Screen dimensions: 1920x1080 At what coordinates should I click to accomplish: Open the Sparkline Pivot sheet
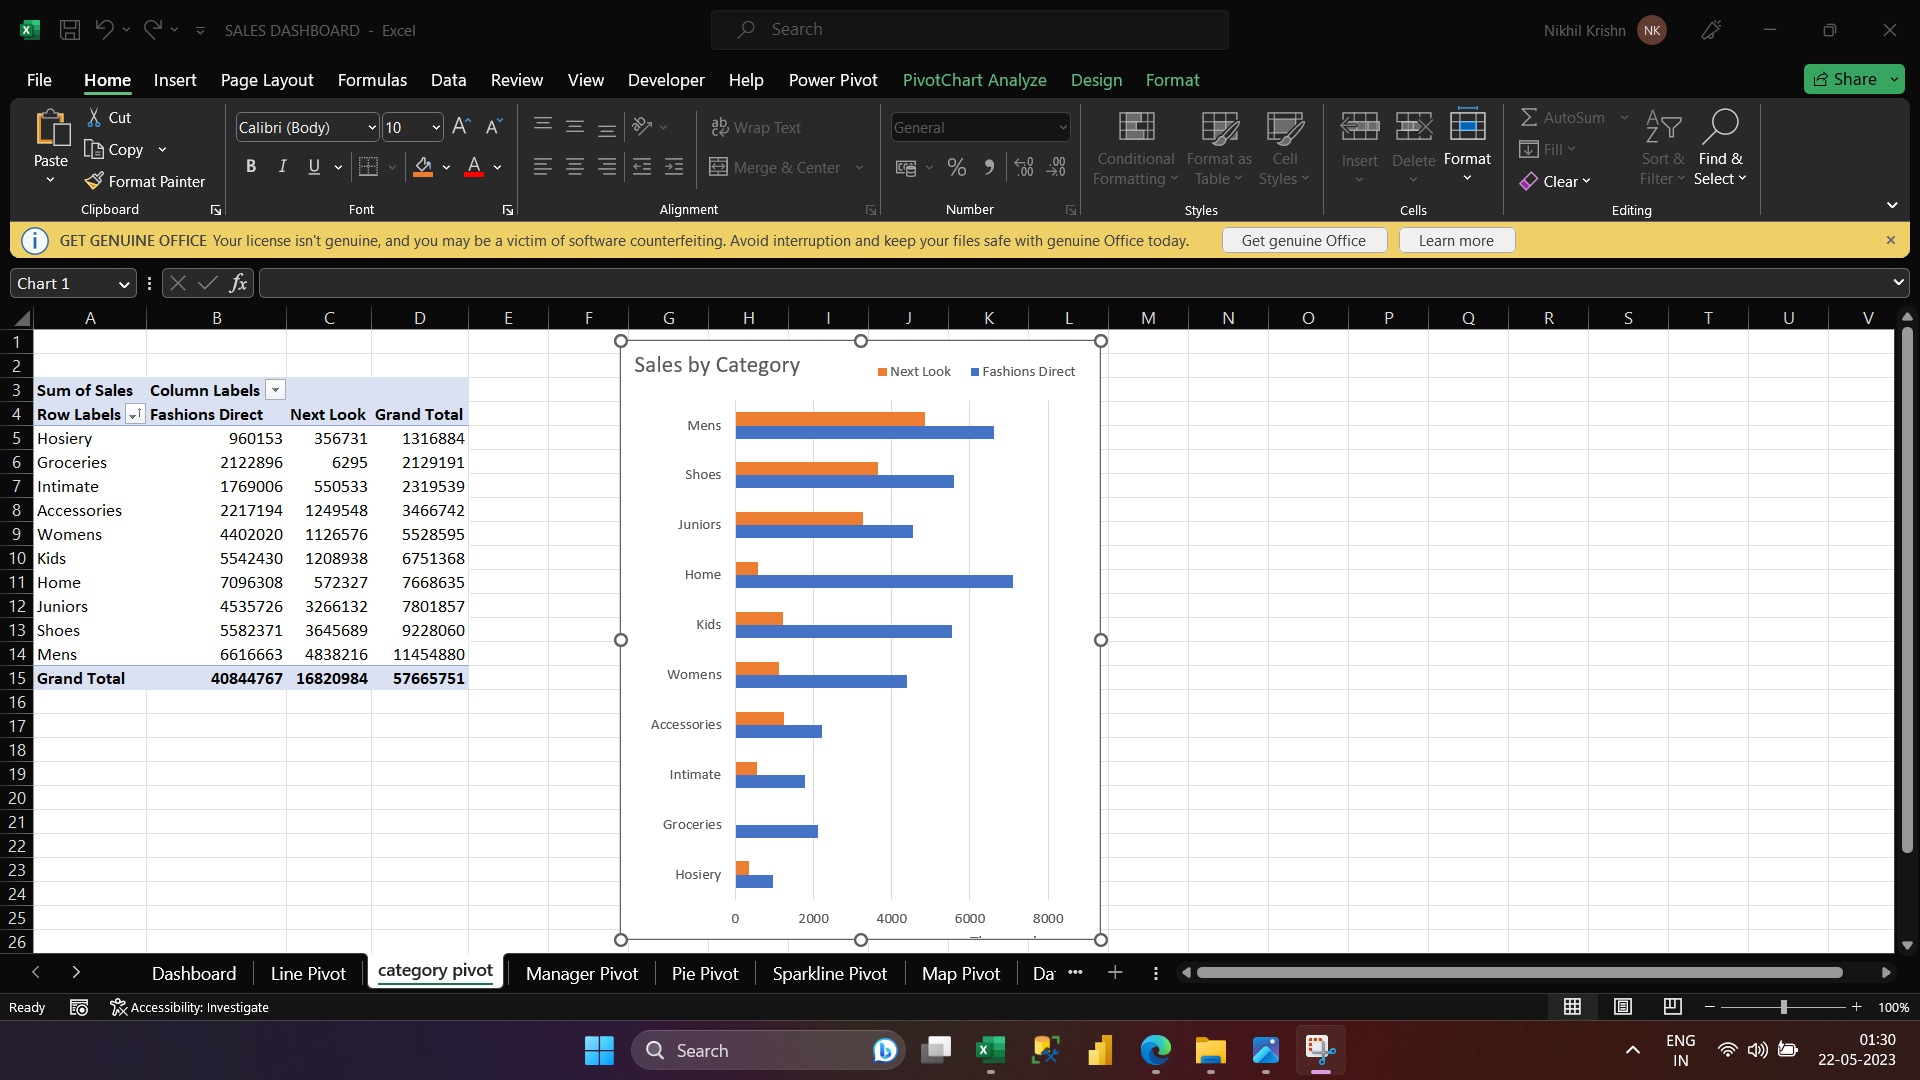point(829,972)
